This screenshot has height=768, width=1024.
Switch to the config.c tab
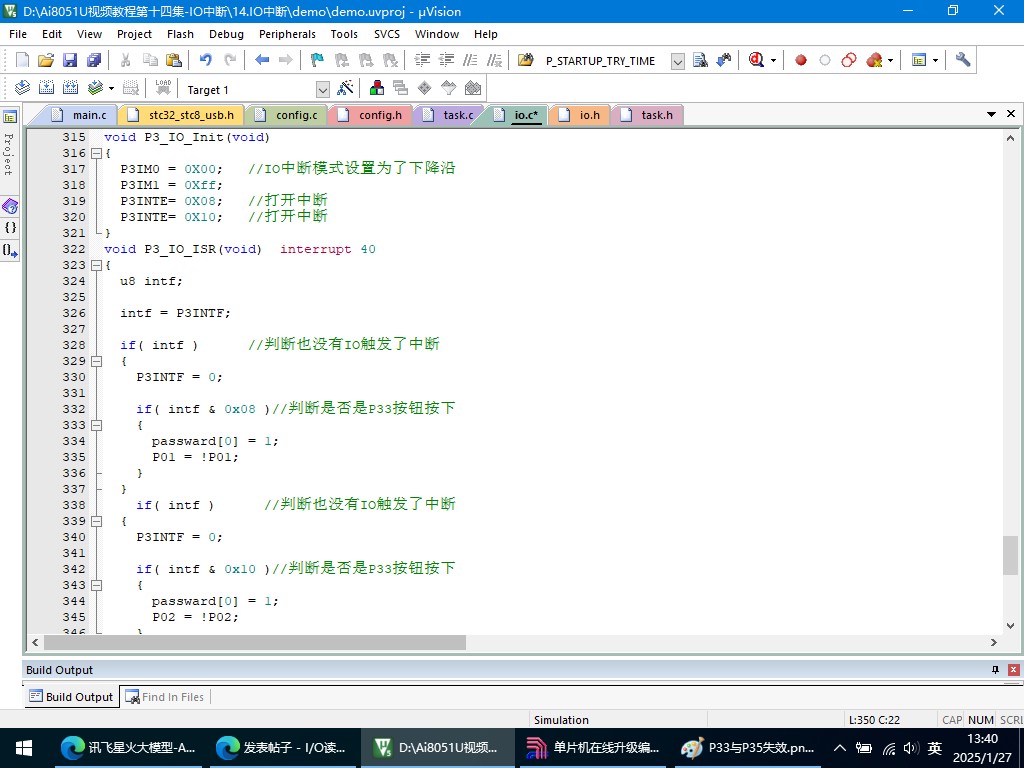(287, 115)
